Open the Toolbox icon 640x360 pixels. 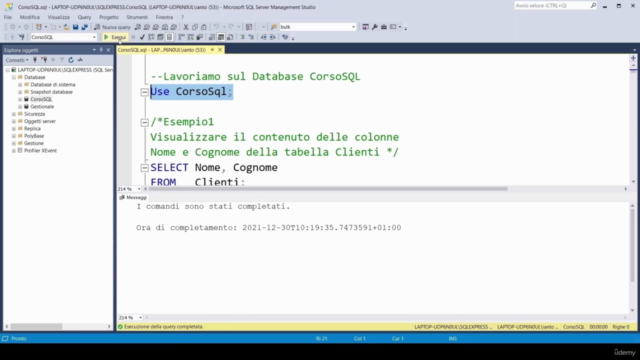pyautogui.click(x=384, y=27)
